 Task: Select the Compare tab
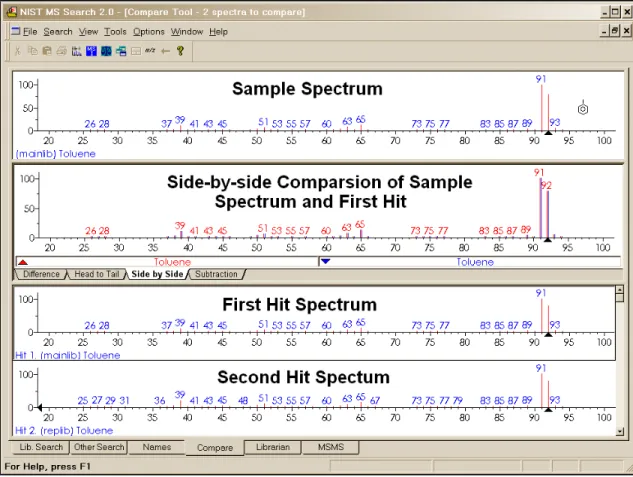coord(215,448)
